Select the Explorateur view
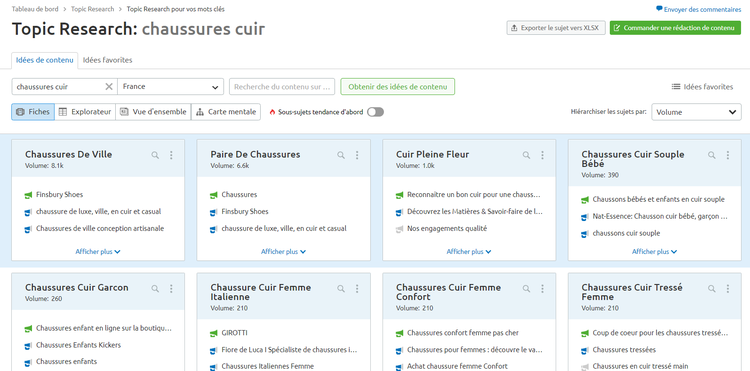 (85, 112)
